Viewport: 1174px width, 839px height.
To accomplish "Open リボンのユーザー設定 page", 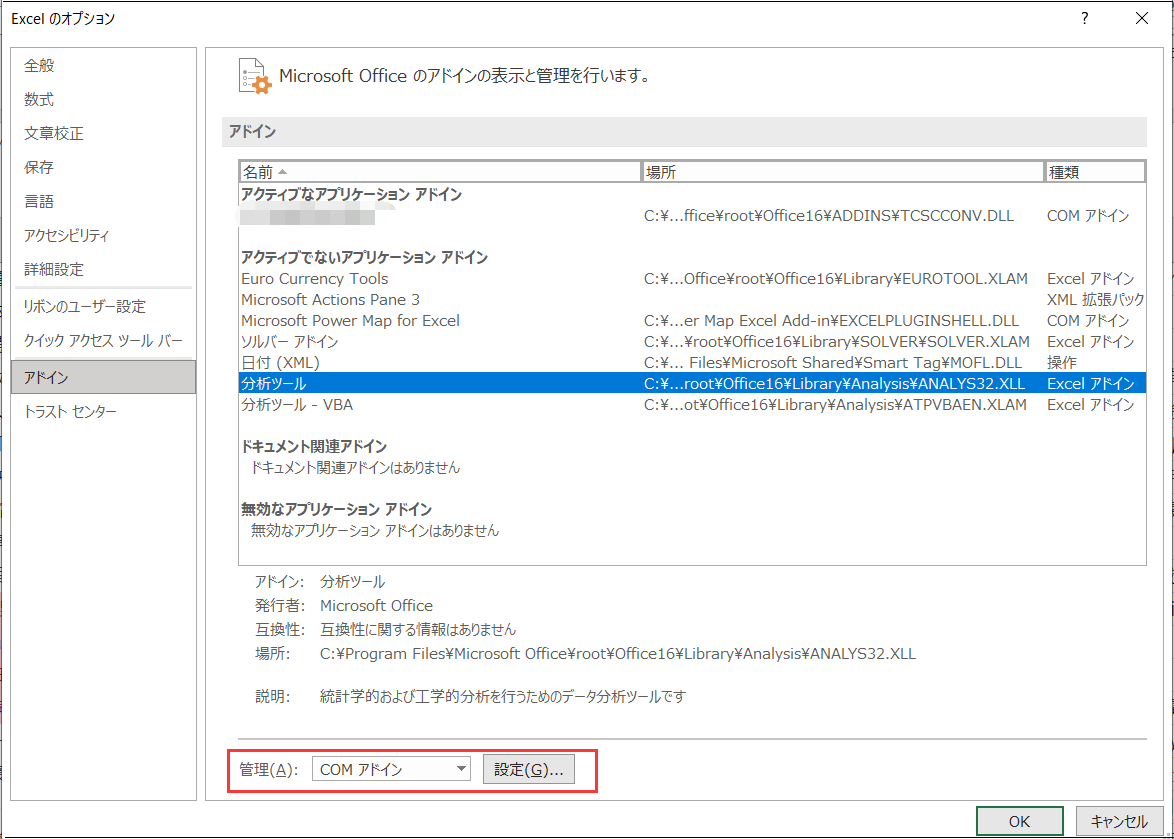I will coord(85,307).
